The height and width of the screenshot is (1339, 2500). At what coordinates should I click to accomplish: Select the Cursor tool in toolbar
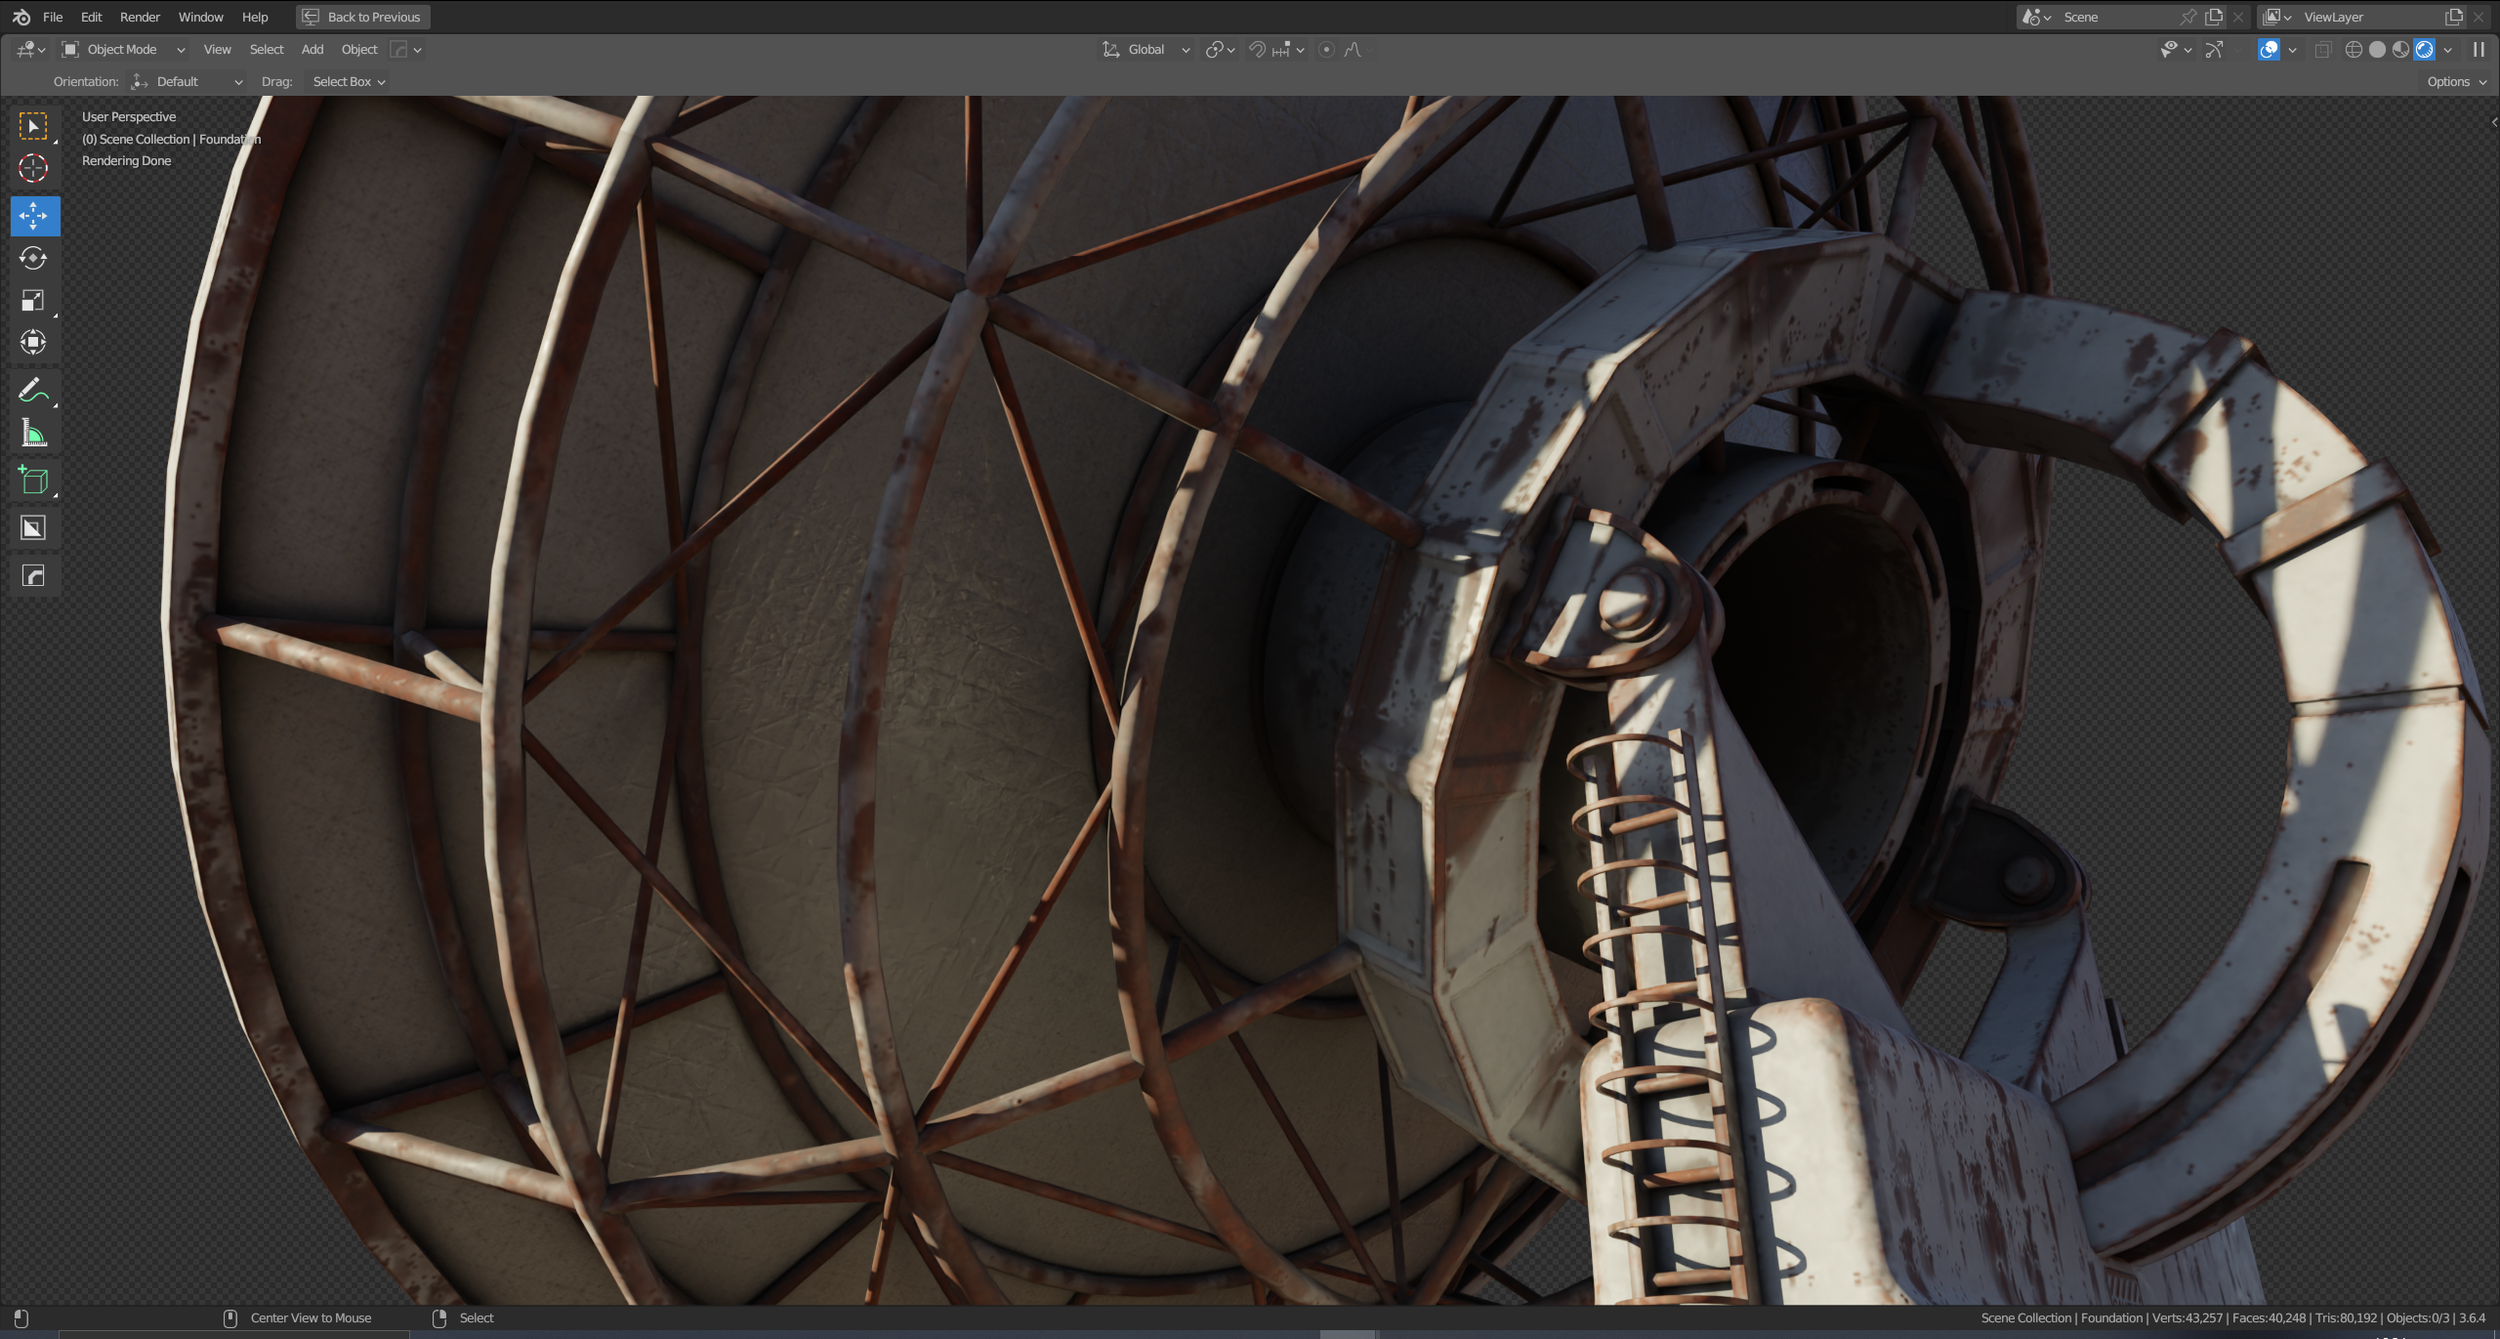coord(33,168)
